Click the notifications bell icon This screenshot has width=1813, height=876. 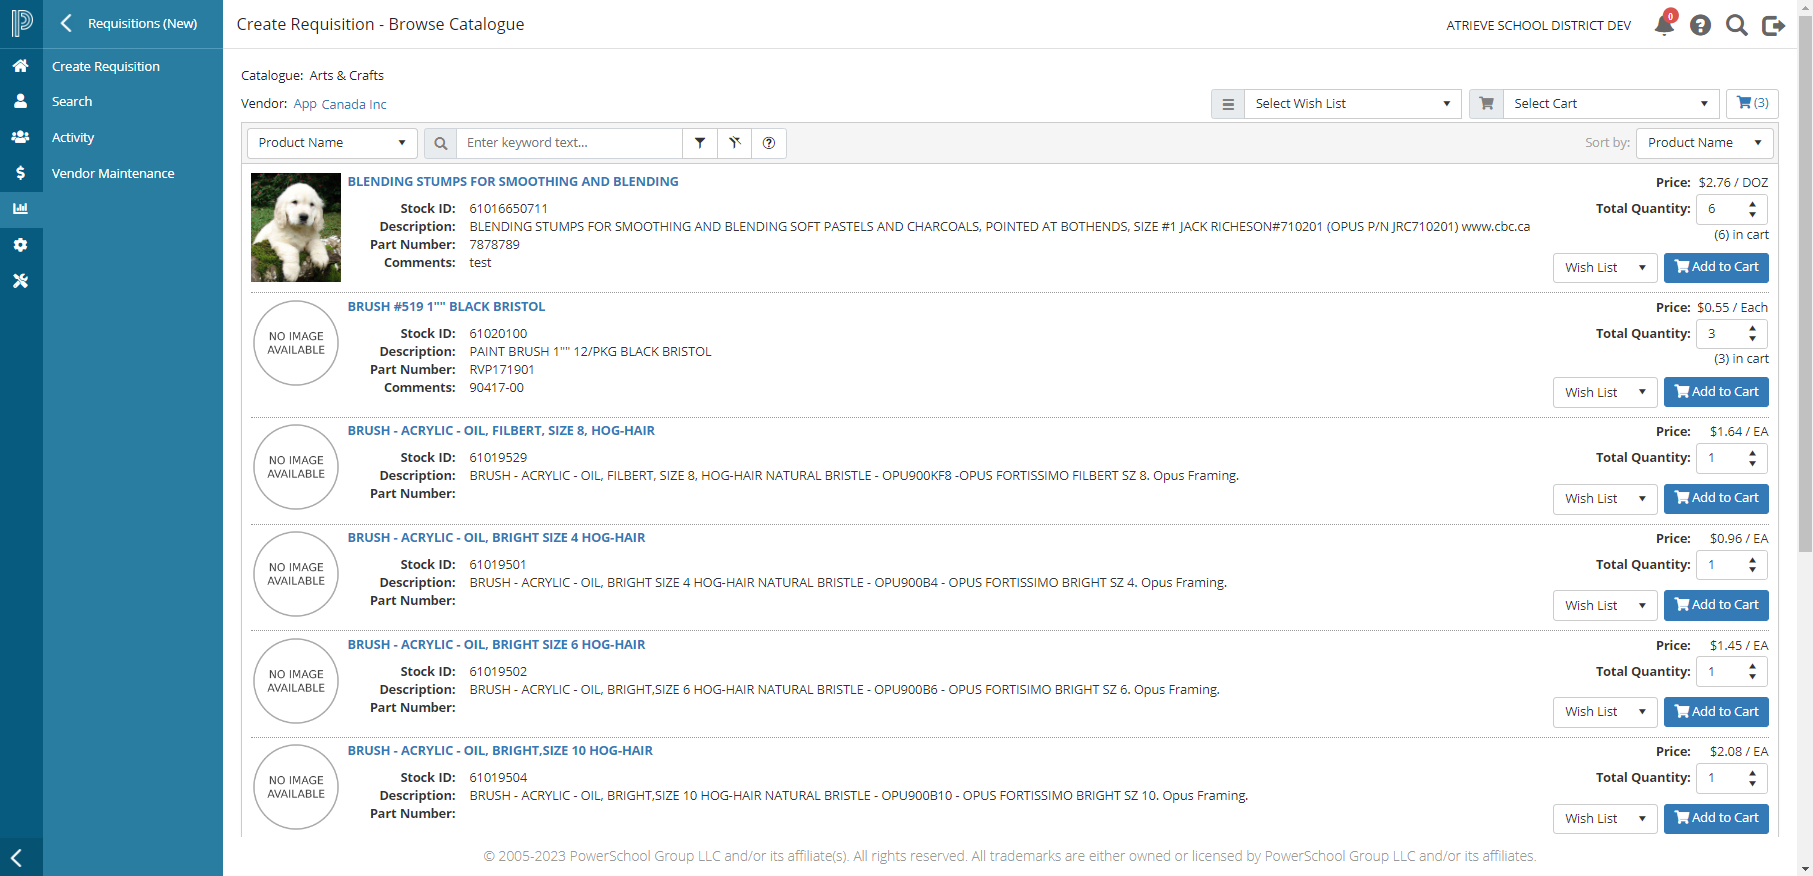pos(1664,25)
